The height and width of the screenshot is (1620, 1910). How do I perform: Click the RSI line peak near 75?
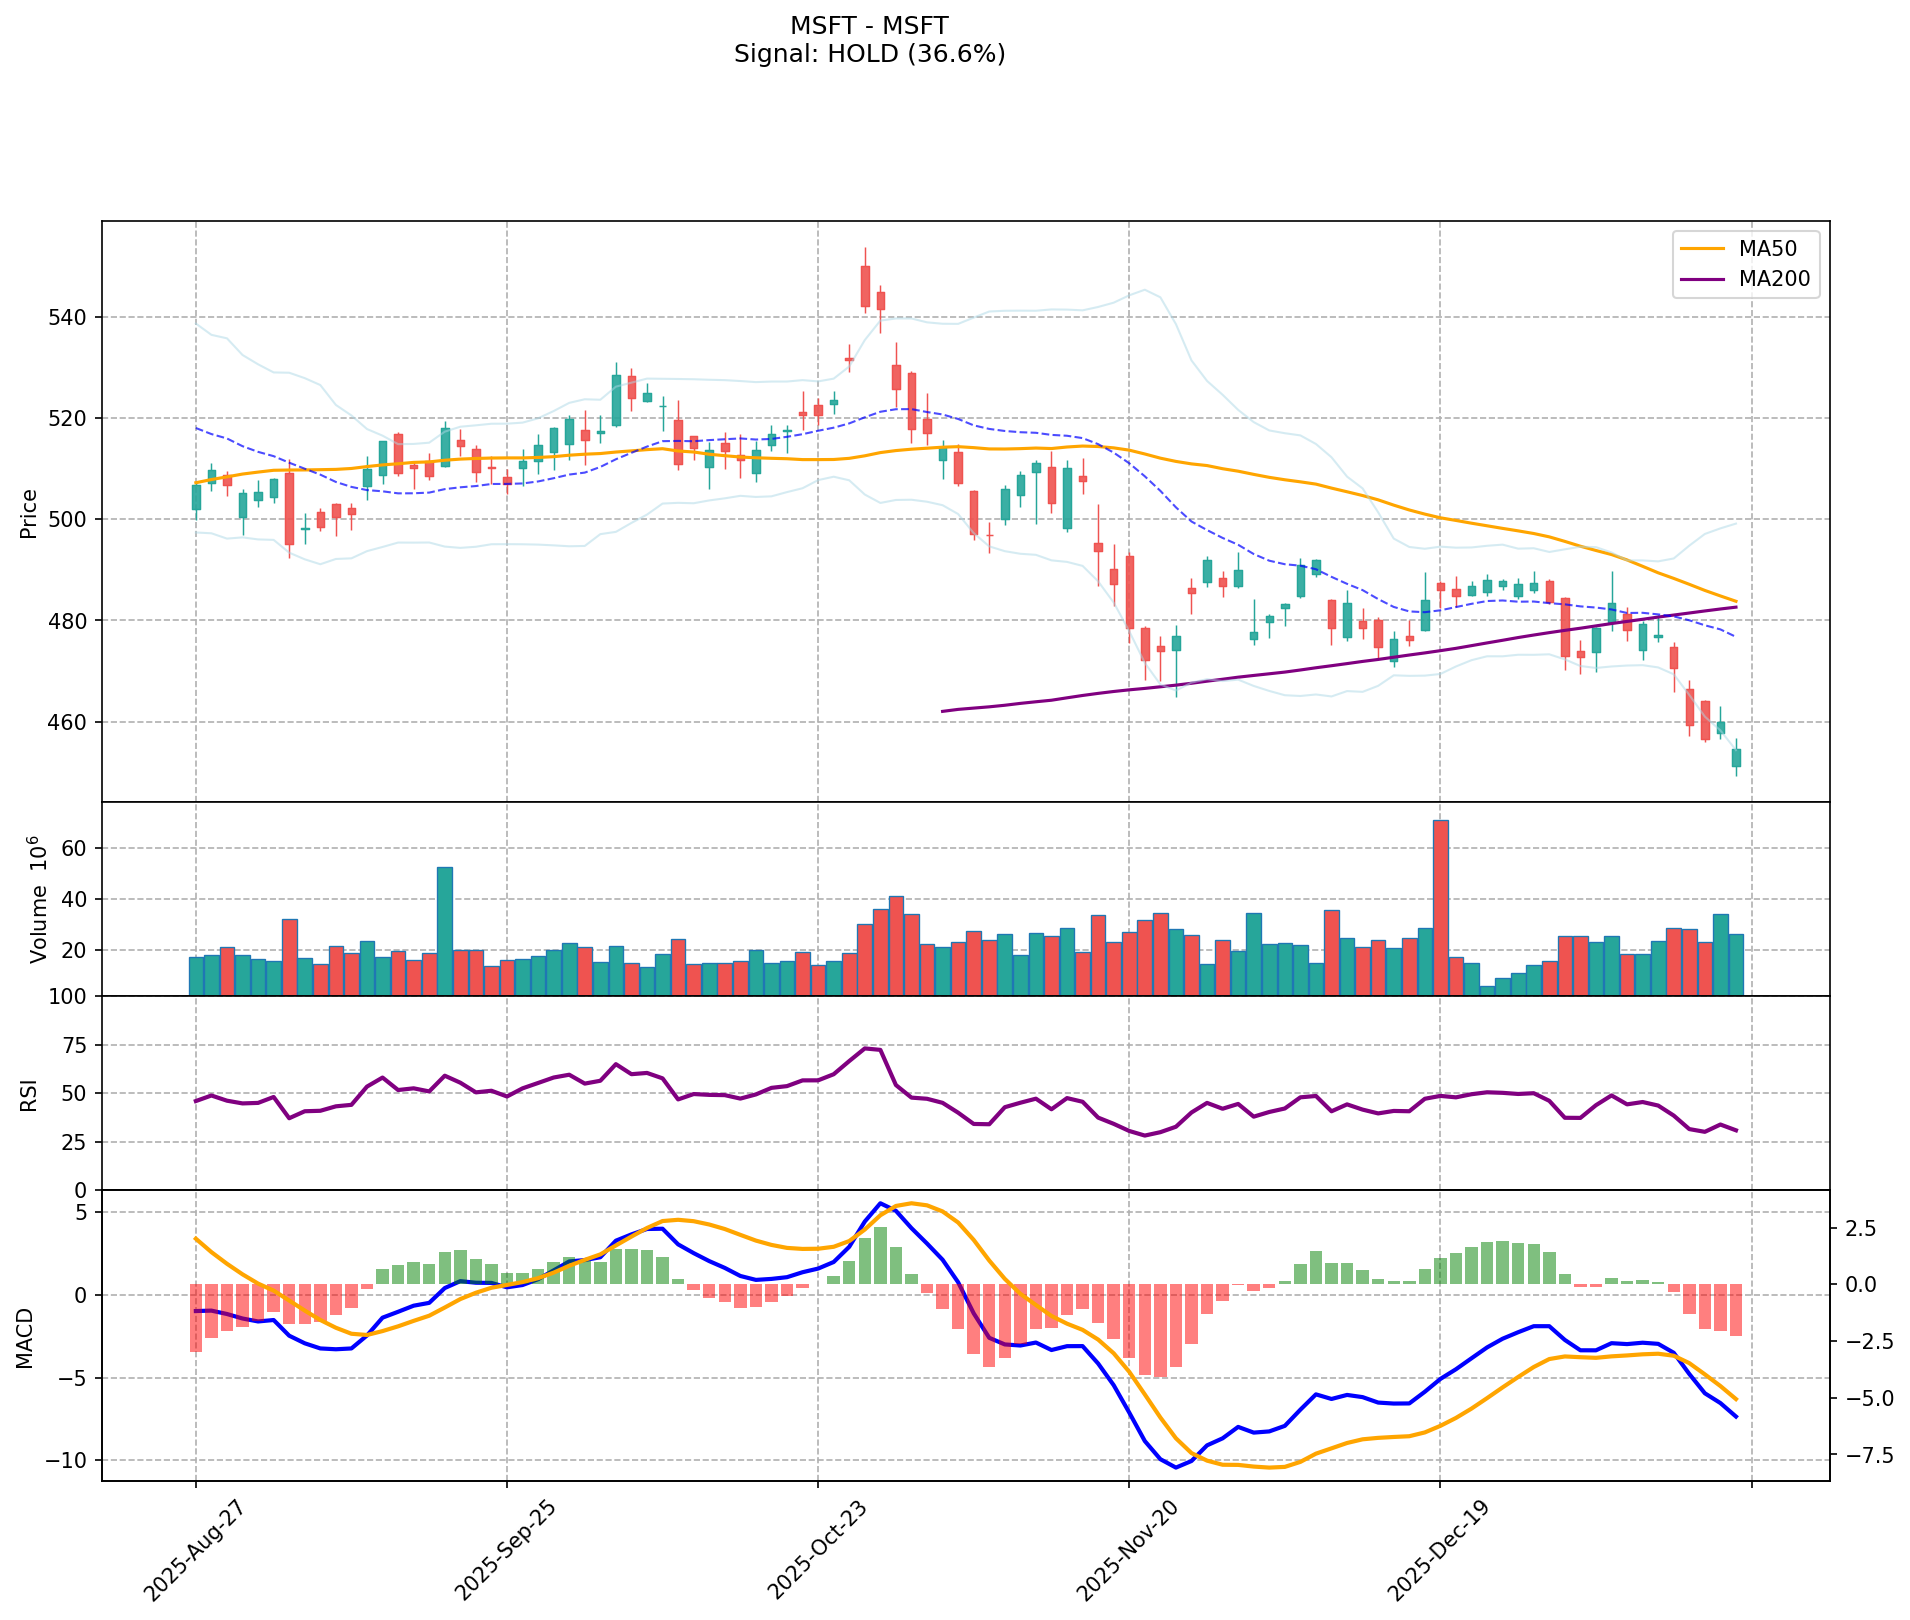click(867, 1048)
